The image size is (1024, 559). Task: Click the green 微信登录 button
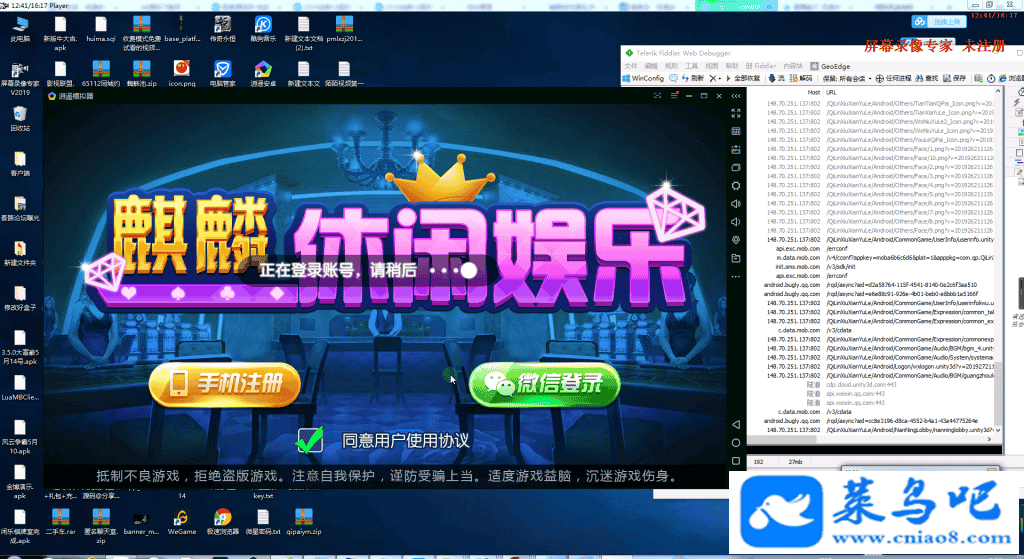pos(544,382)
